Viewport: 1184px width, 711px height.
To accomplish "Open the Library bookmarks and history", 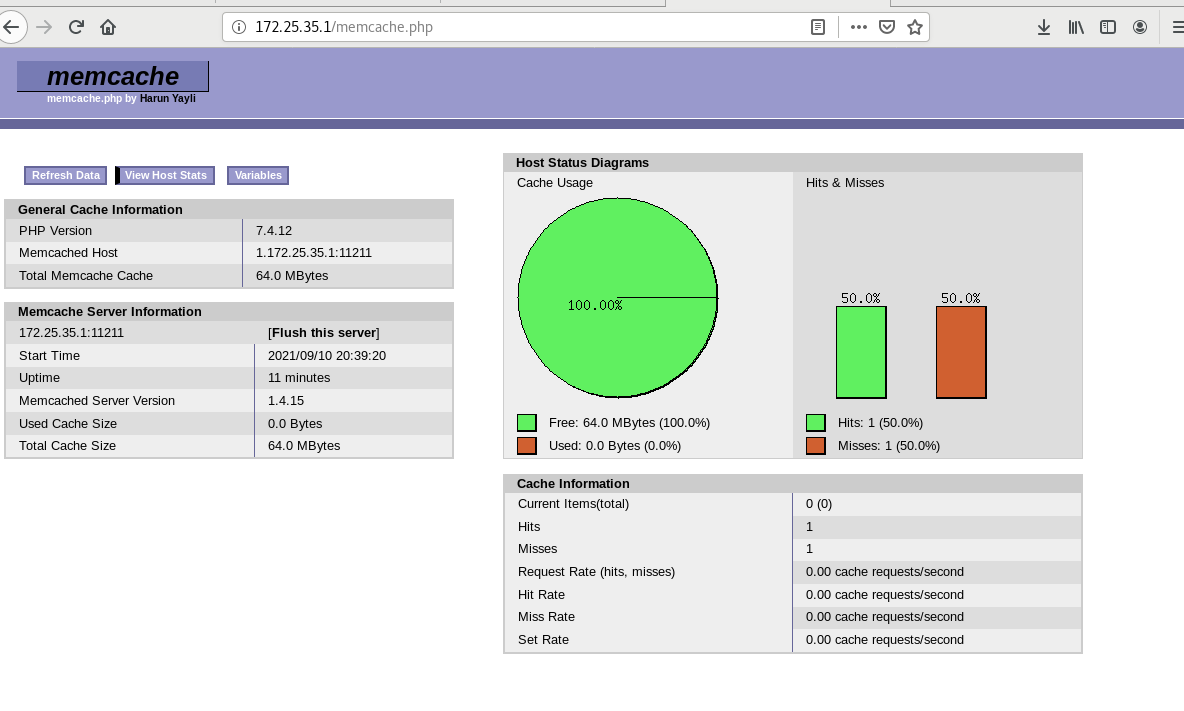I will pyautogui.click(x=1076, y=27).
